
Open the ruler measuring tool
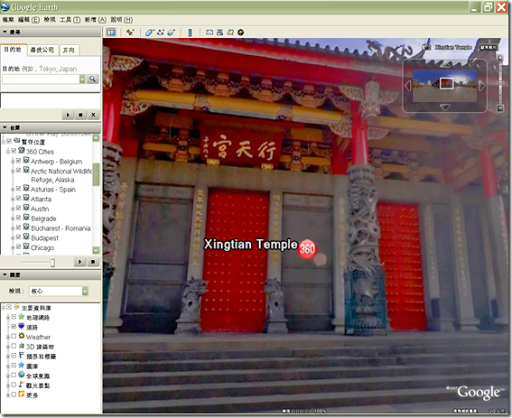[190, 32]
